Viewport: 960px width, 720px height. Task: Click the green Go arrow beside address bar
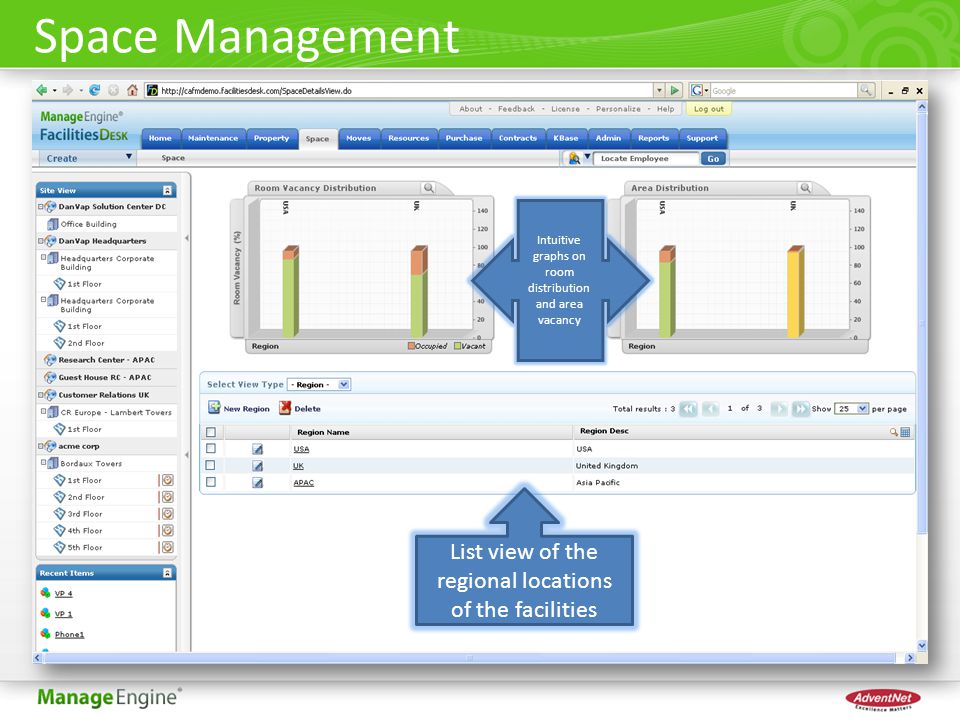coord(675,91)
